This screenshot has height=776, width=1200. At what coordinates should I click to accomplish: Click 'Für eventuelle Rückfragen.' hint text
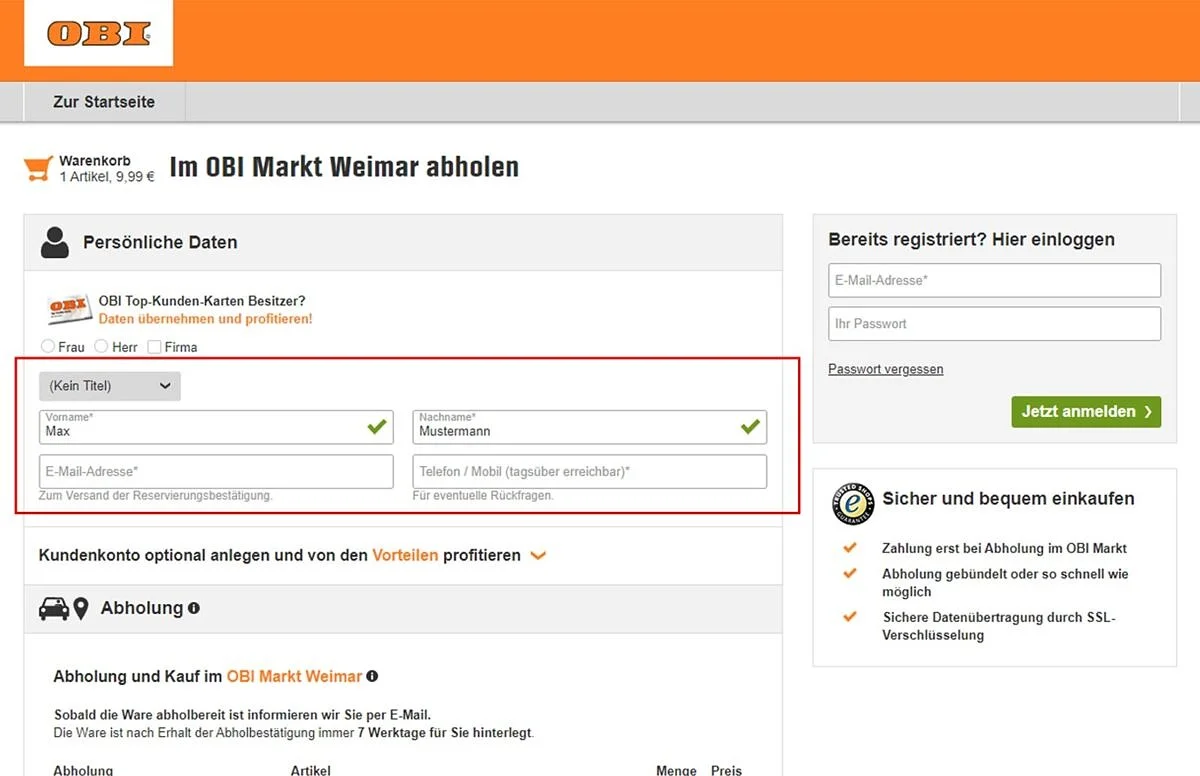click(483, 496)
